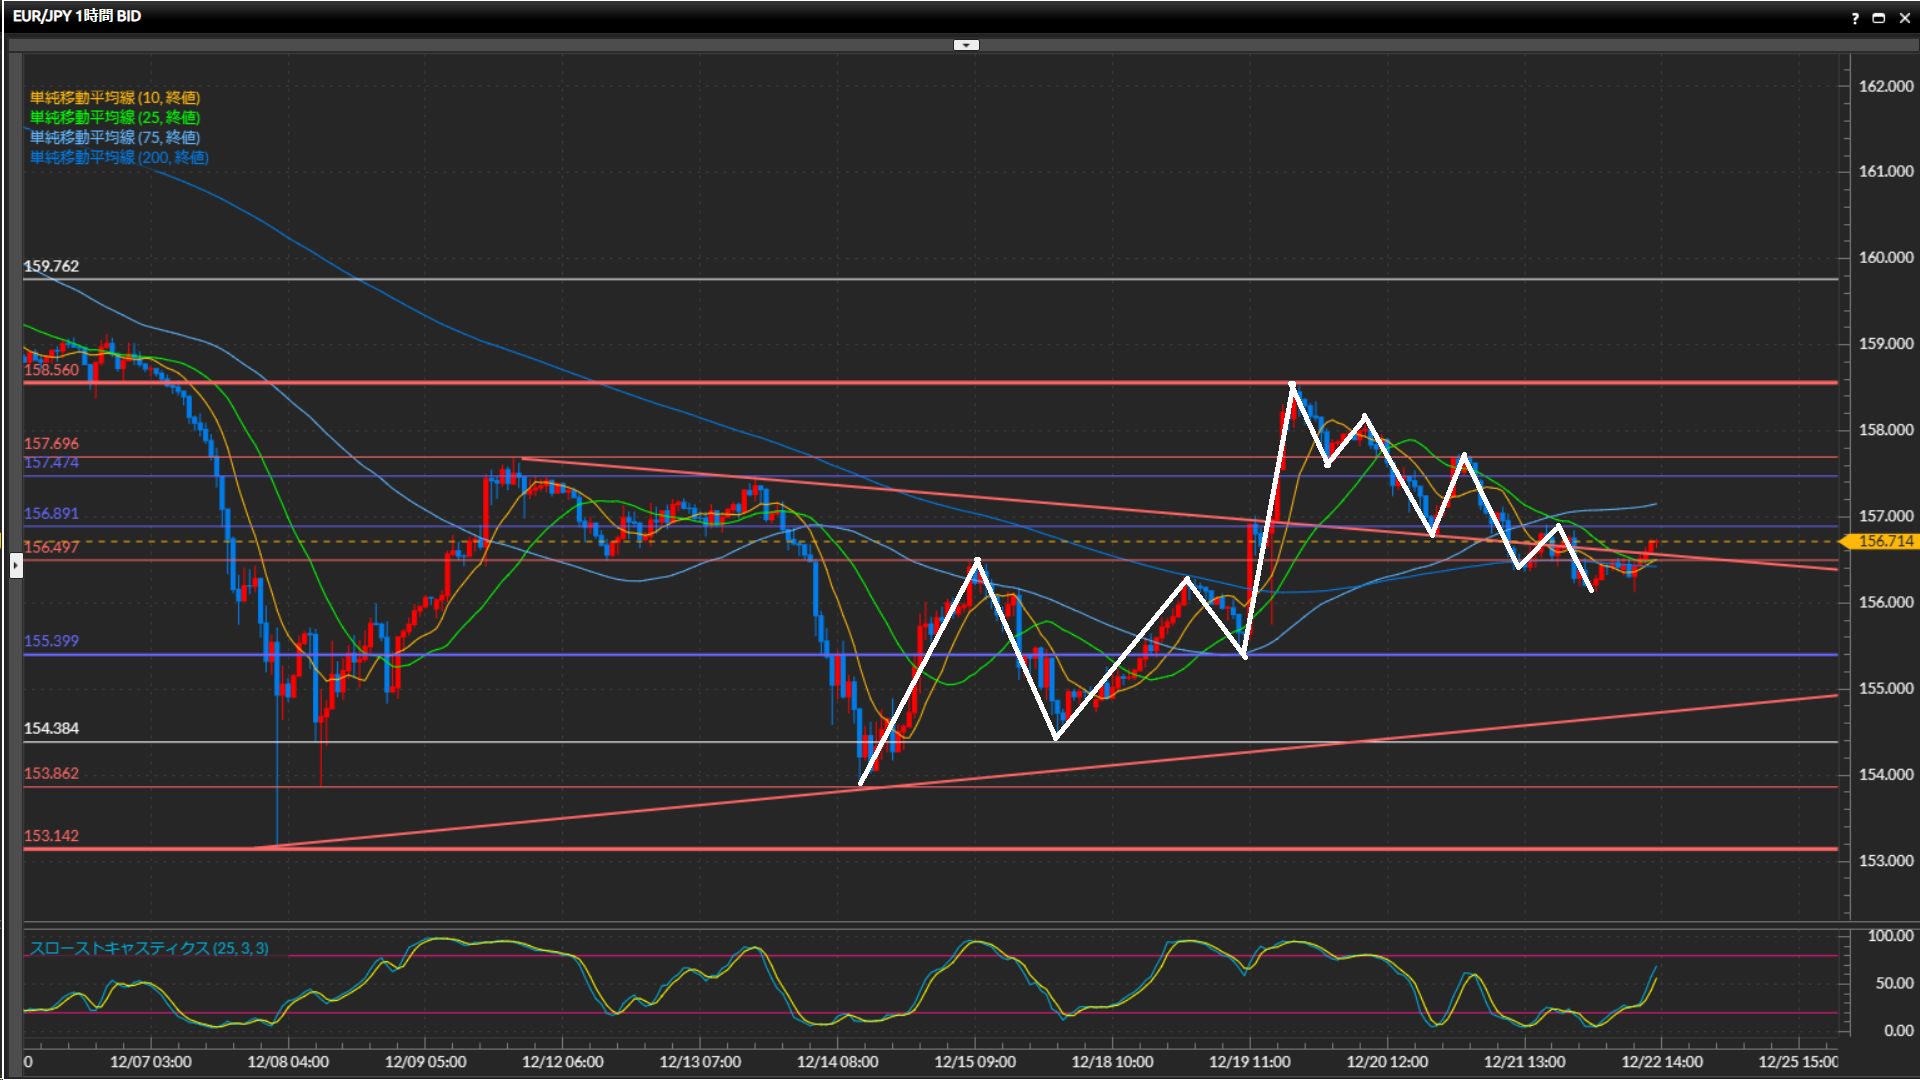Click the 12/15 09:00 time axis label
The height and width of the screenshot is (1080, 1920).
click(x=975, y=1062)
